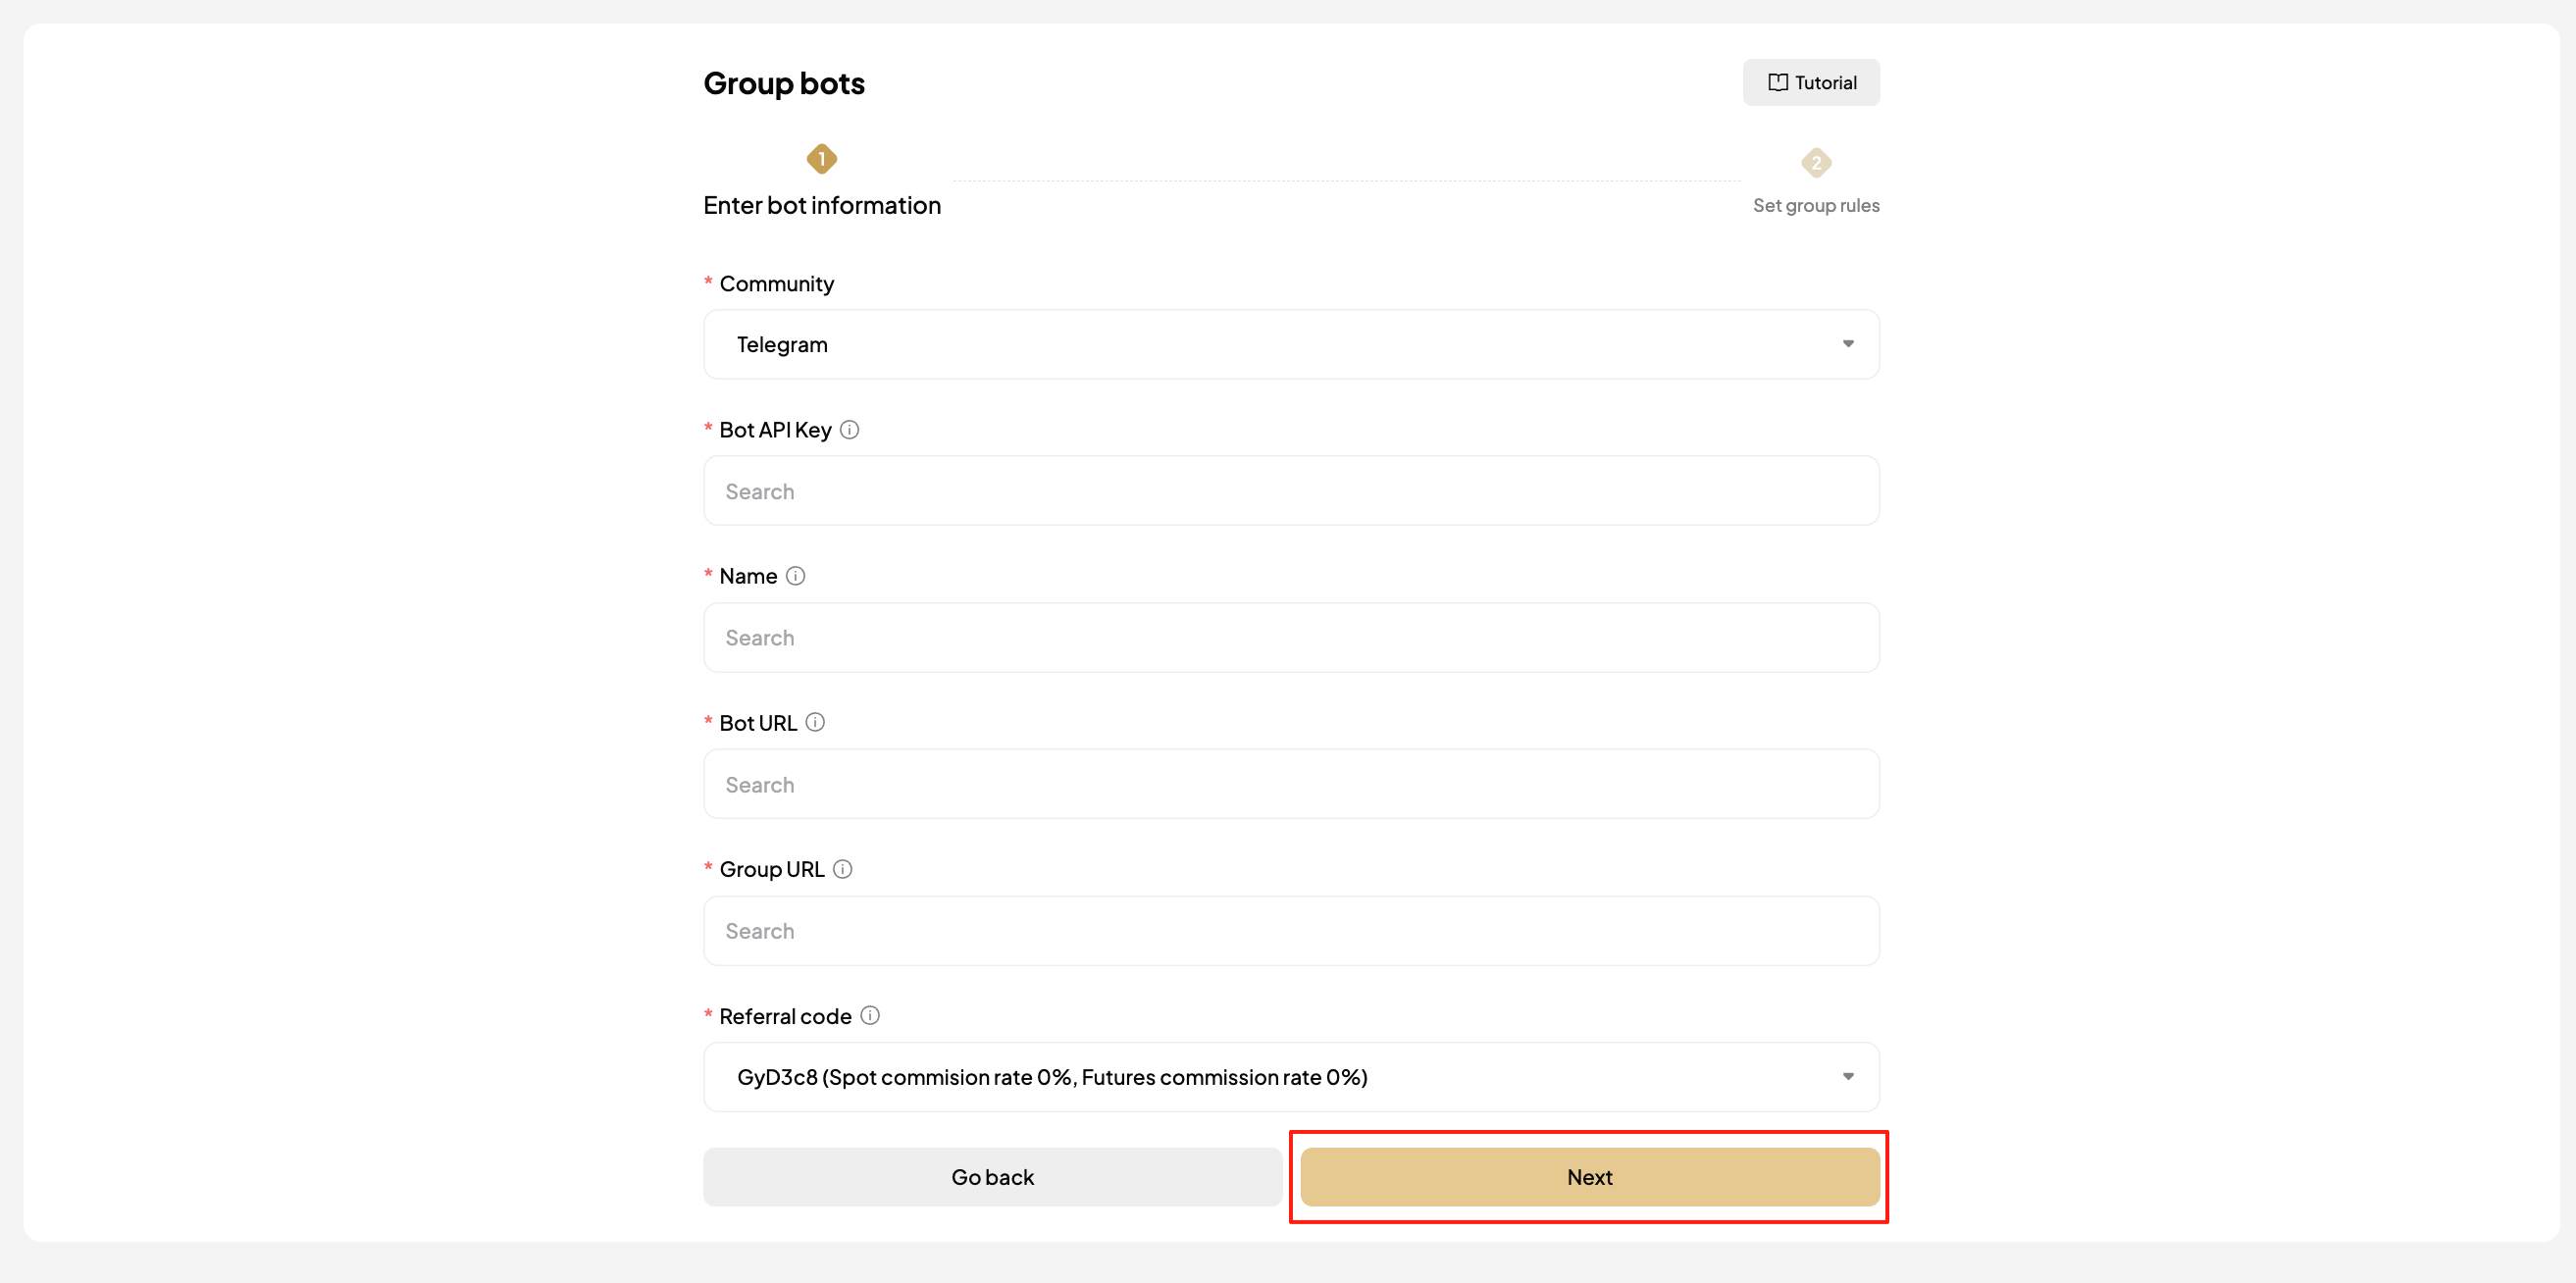Open the Tutorial button
Image resolution: width=2576 pixels, height=1283 pixels.
[1811, 83]
